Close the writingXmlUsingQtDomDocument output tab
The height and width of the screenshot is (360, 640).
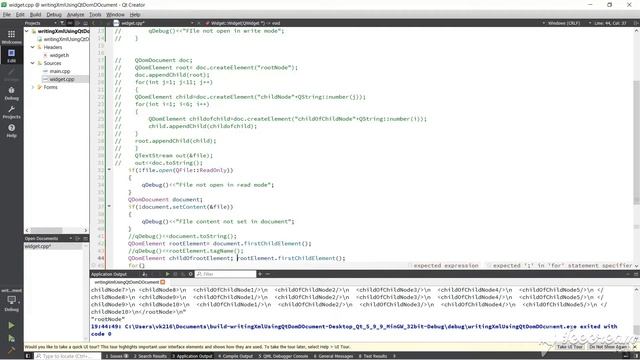(x=162, y=282)
